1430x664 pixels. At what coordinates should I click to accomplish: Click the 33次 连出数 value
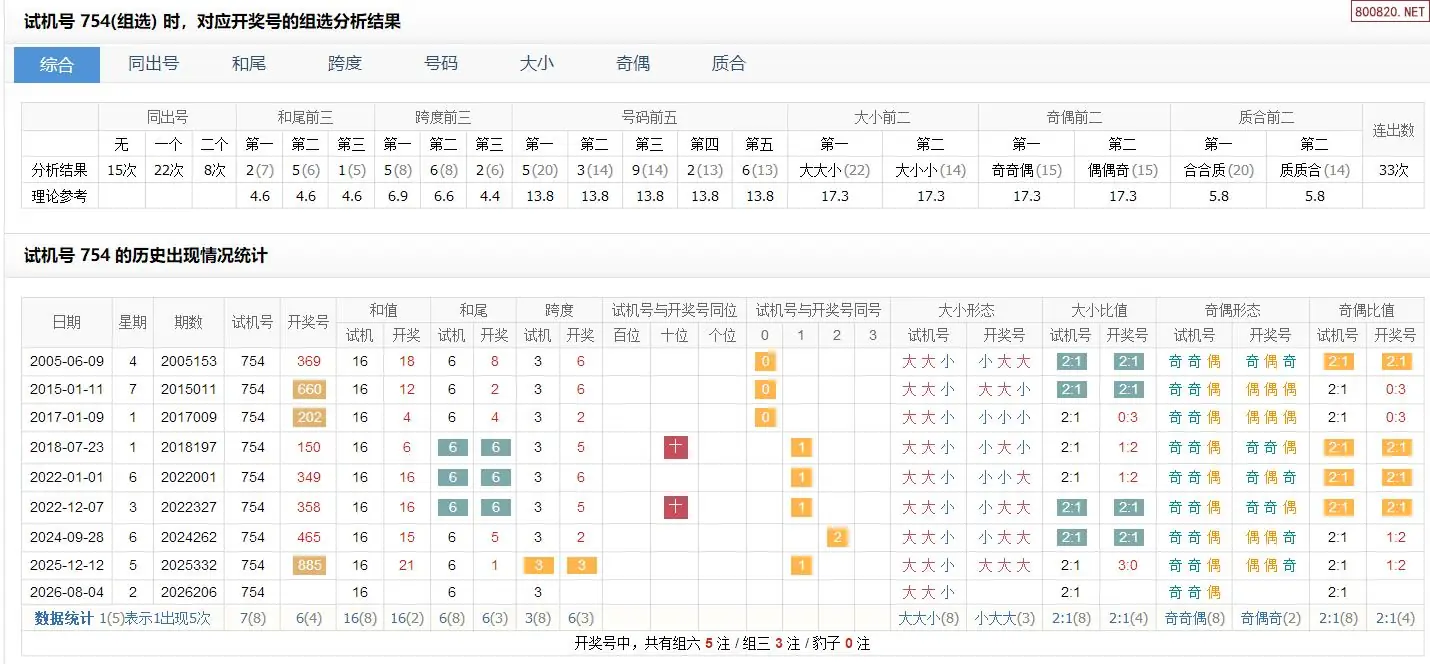pos(1393,171)
